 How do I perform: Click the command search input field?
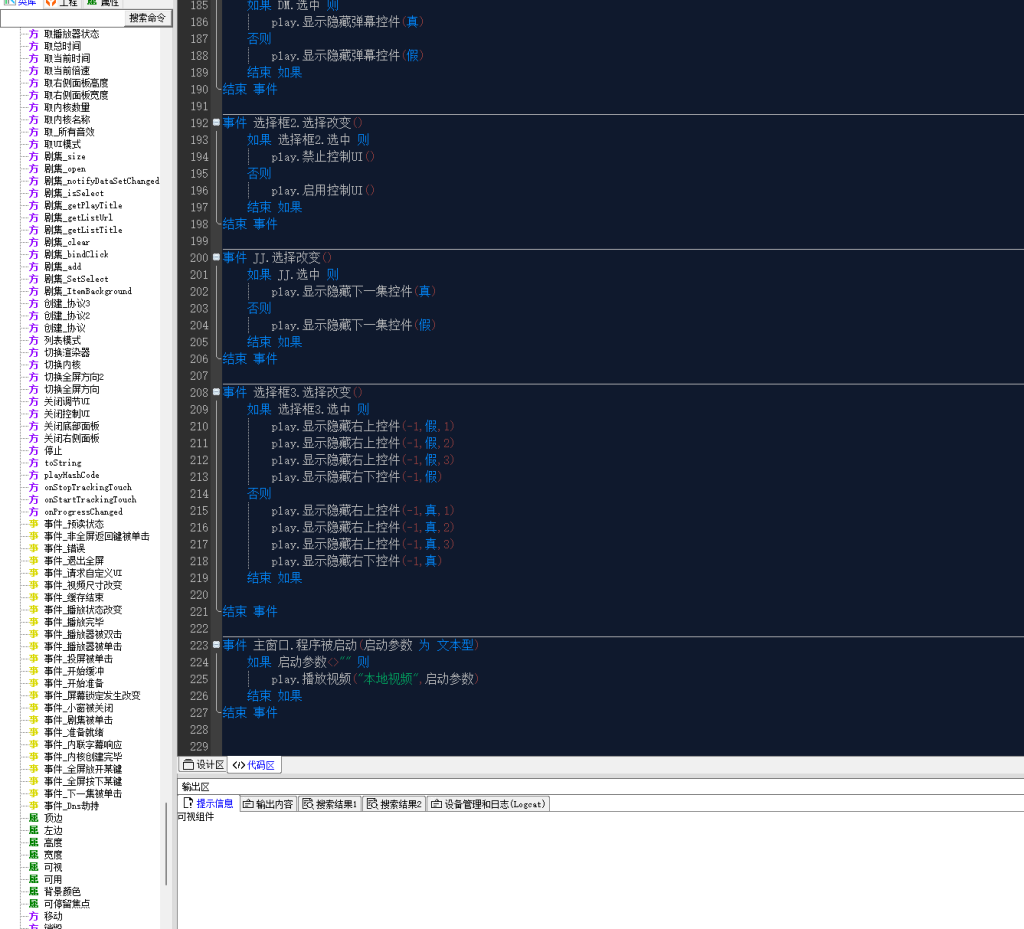(x=62, y=18)
